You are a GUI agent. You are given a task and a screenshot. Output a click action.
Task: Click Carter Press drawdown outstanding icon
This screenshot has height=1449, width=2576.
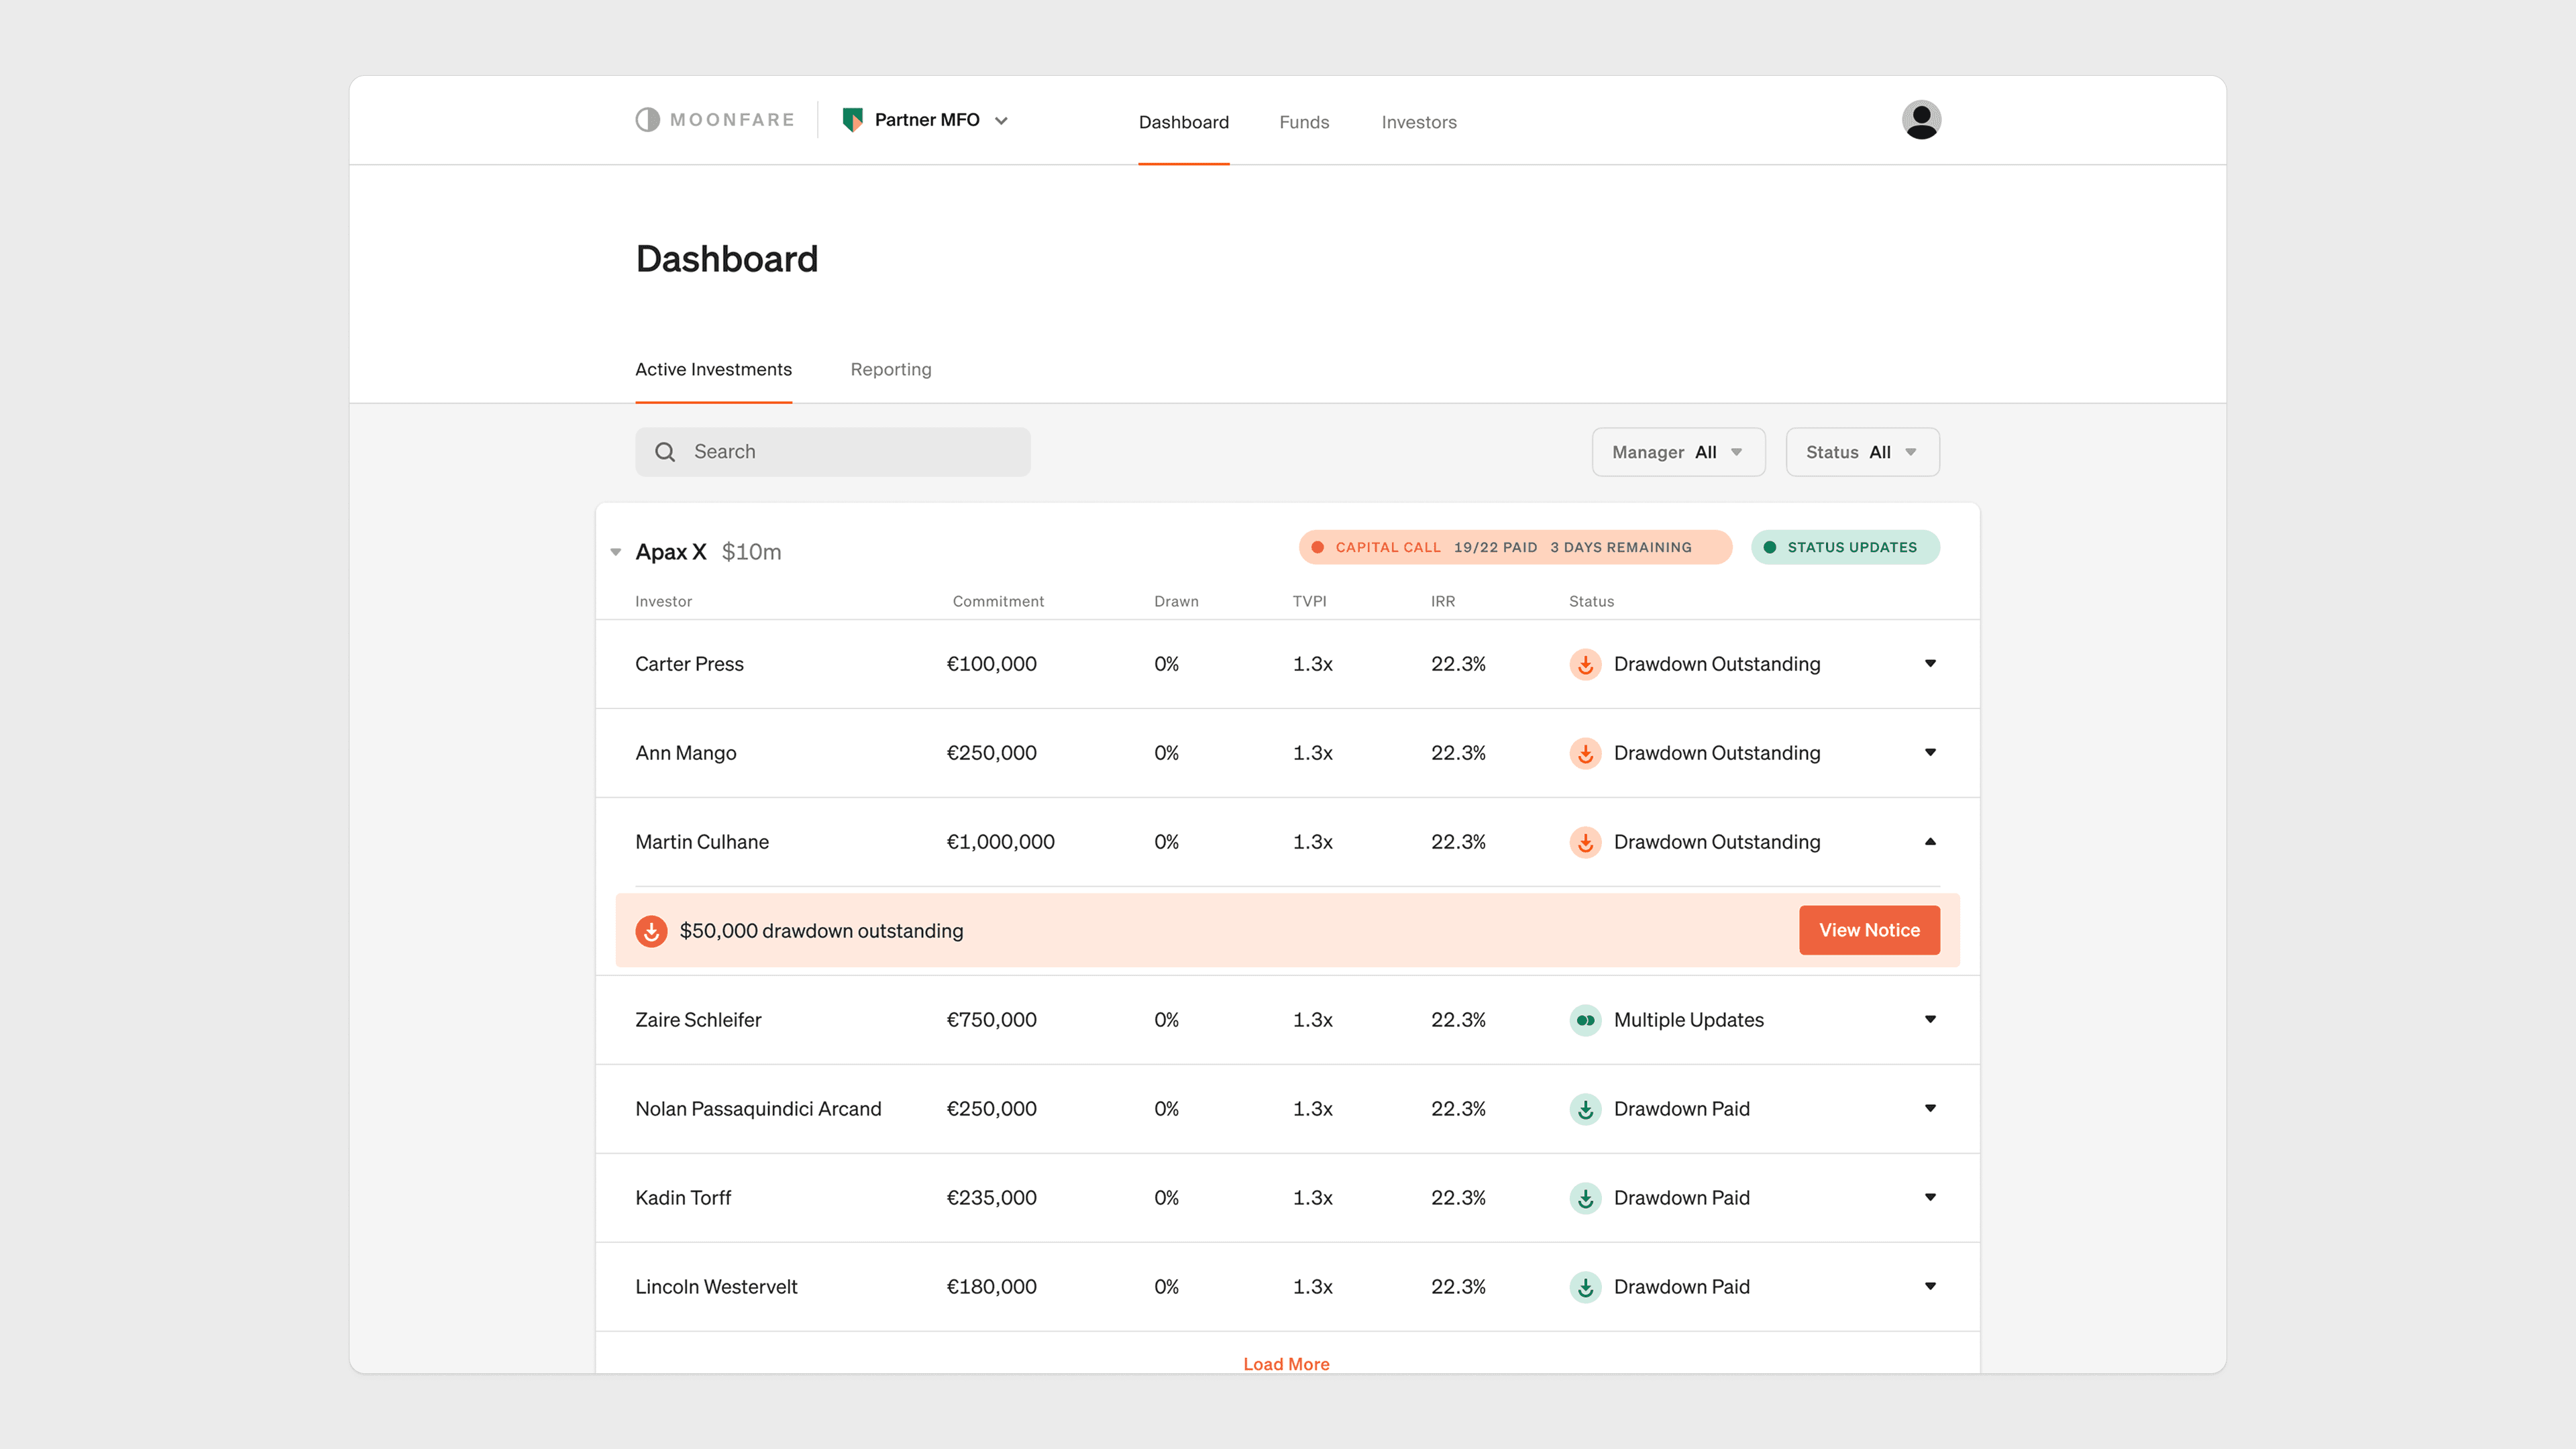(1585, 664)
